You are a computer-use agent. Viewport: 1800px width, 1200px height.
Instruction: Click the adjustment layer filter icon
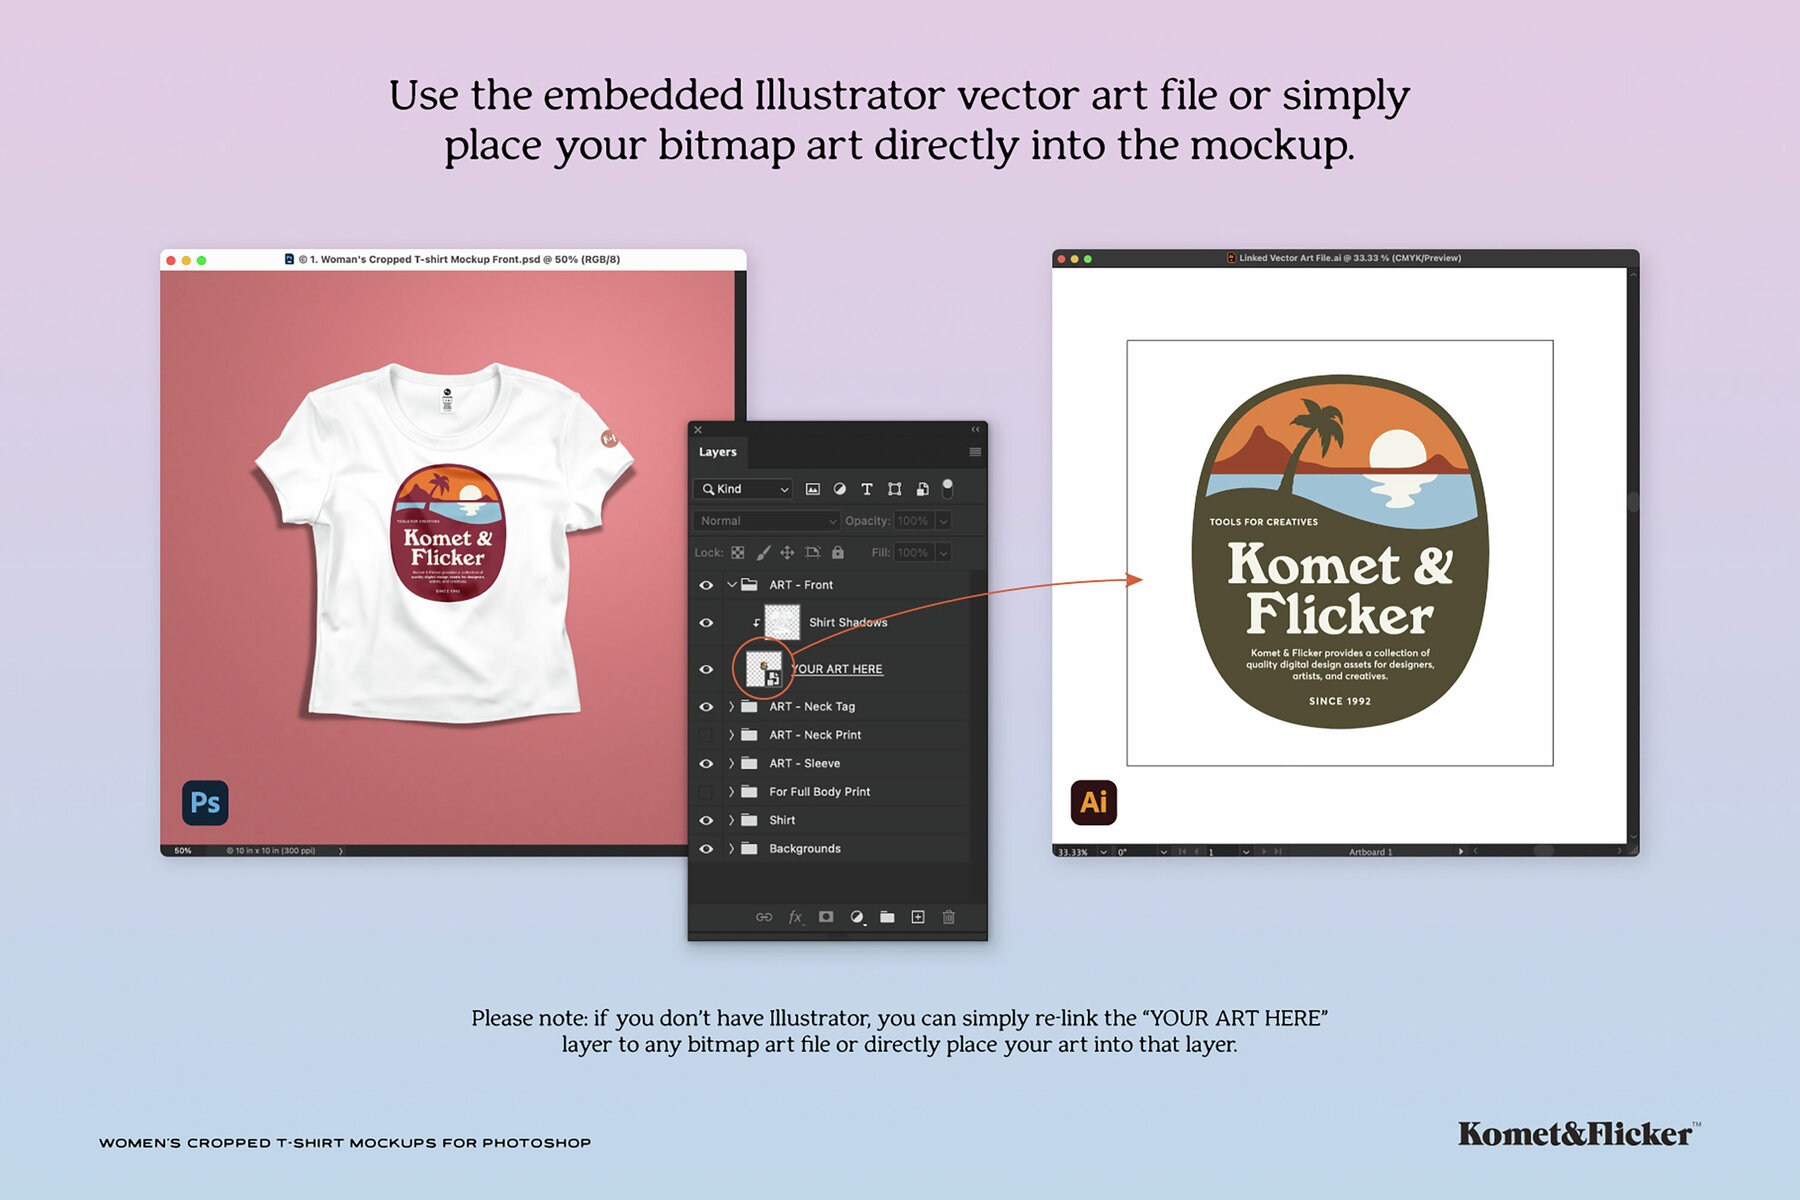(840, 489)
